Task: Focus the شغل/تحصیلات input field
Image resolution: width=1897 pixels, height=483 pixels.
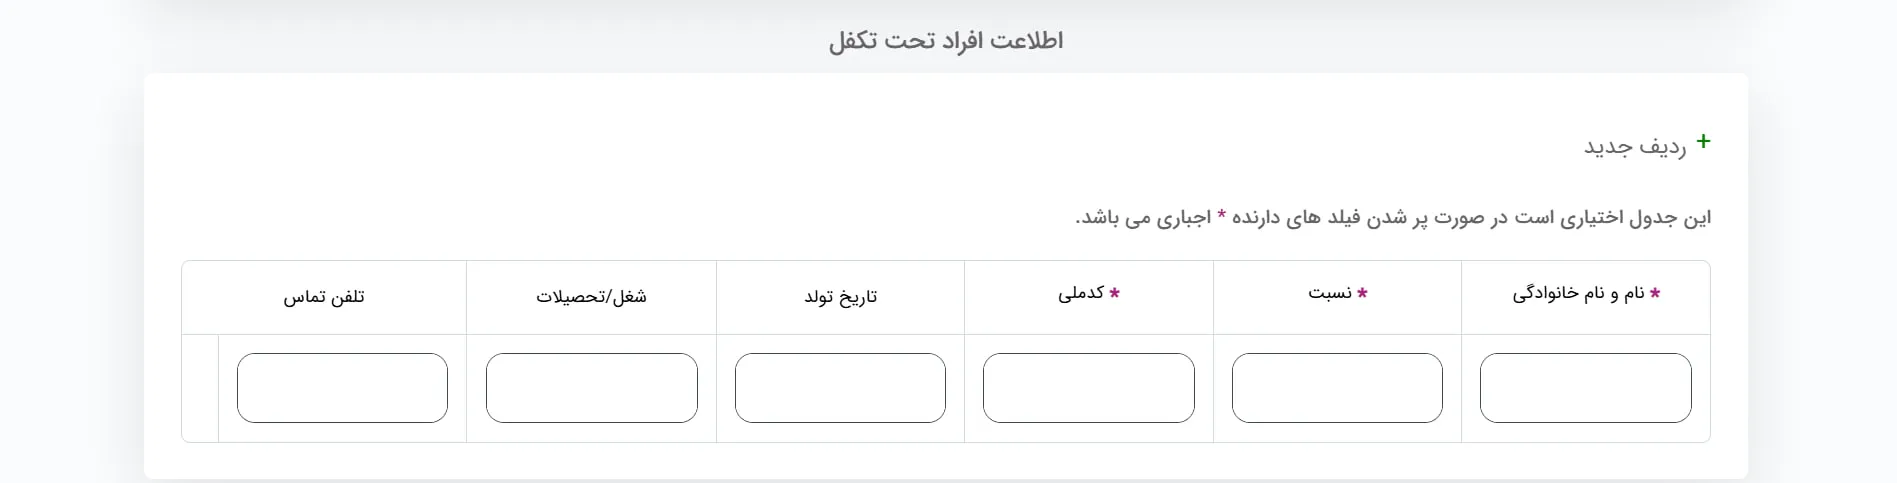Action: coord(591,388)
